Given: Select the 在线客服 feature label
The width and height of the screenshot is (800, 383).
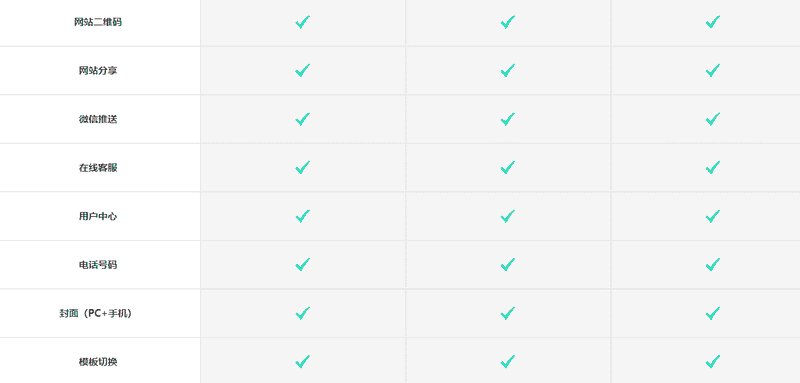Looking at the screenshot, I should point(98,168).
